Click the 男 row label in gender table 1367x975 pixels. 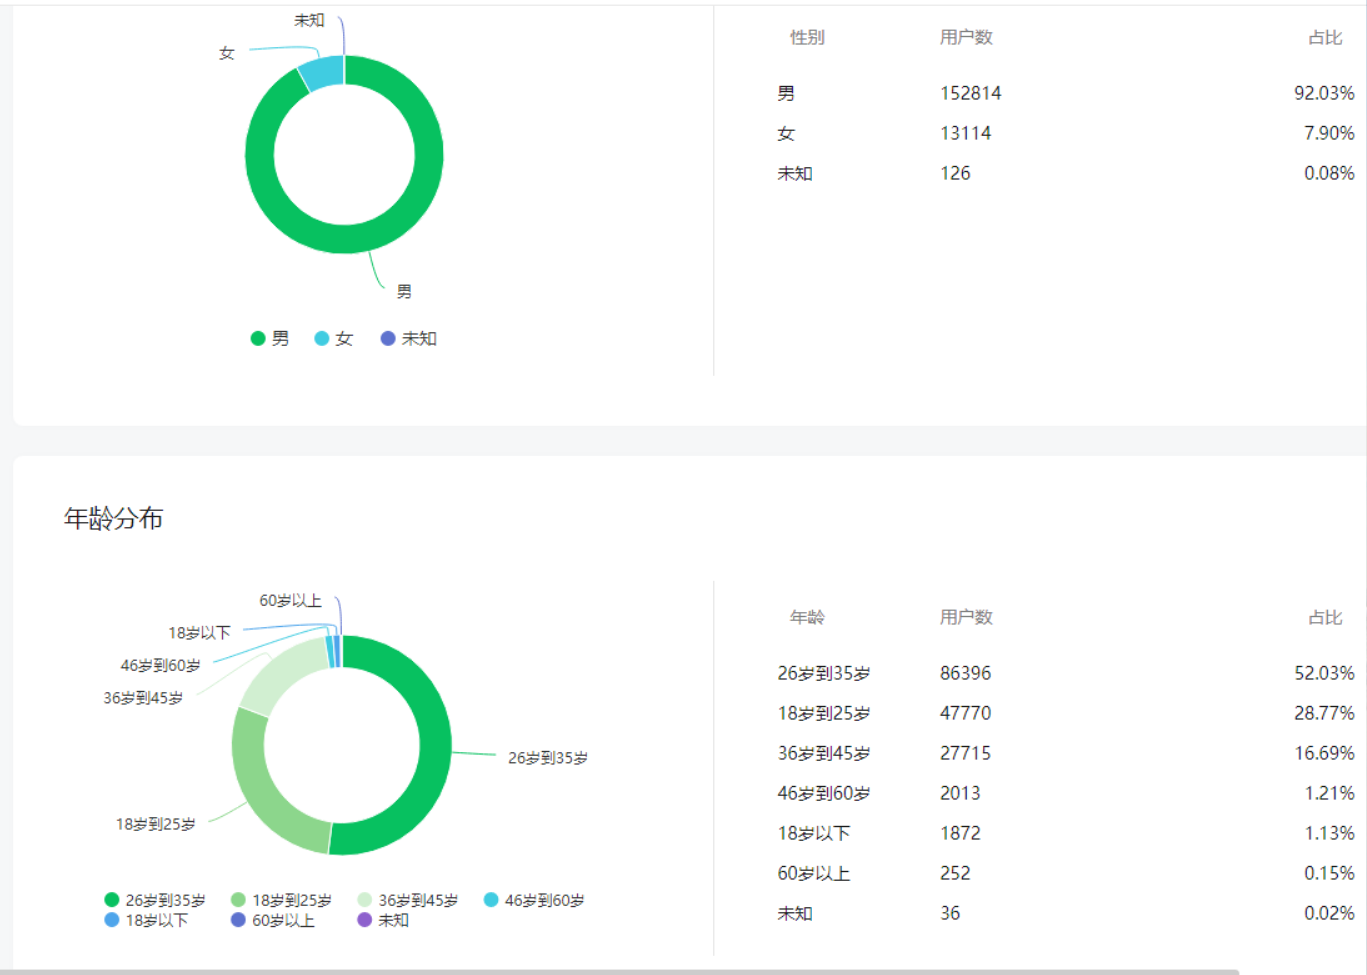(786, 93)
